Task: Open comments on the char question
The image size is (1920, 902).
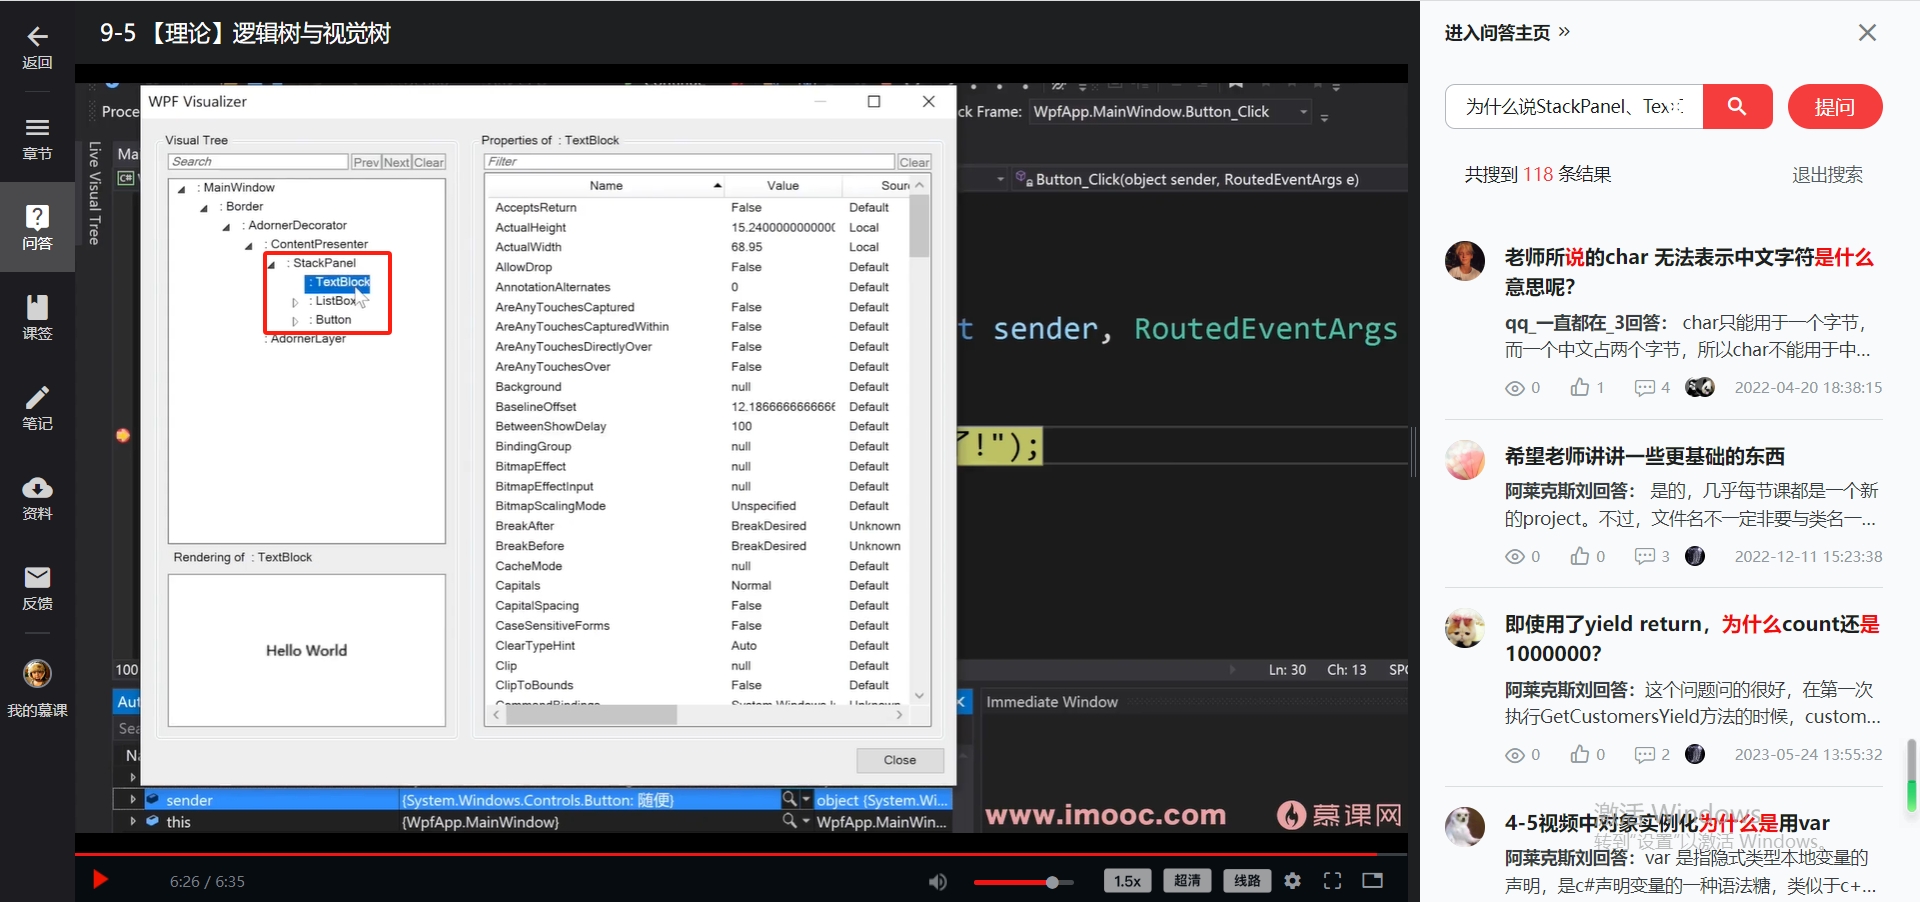Action: [x=1645, y=388]
